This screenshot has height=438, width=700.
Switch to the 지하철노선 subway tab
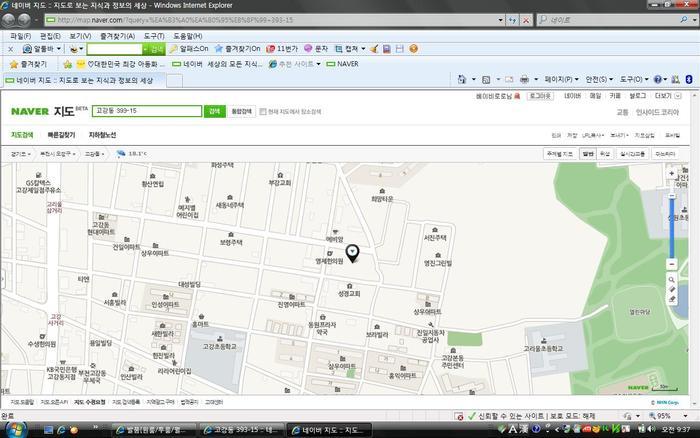(102, 135)
